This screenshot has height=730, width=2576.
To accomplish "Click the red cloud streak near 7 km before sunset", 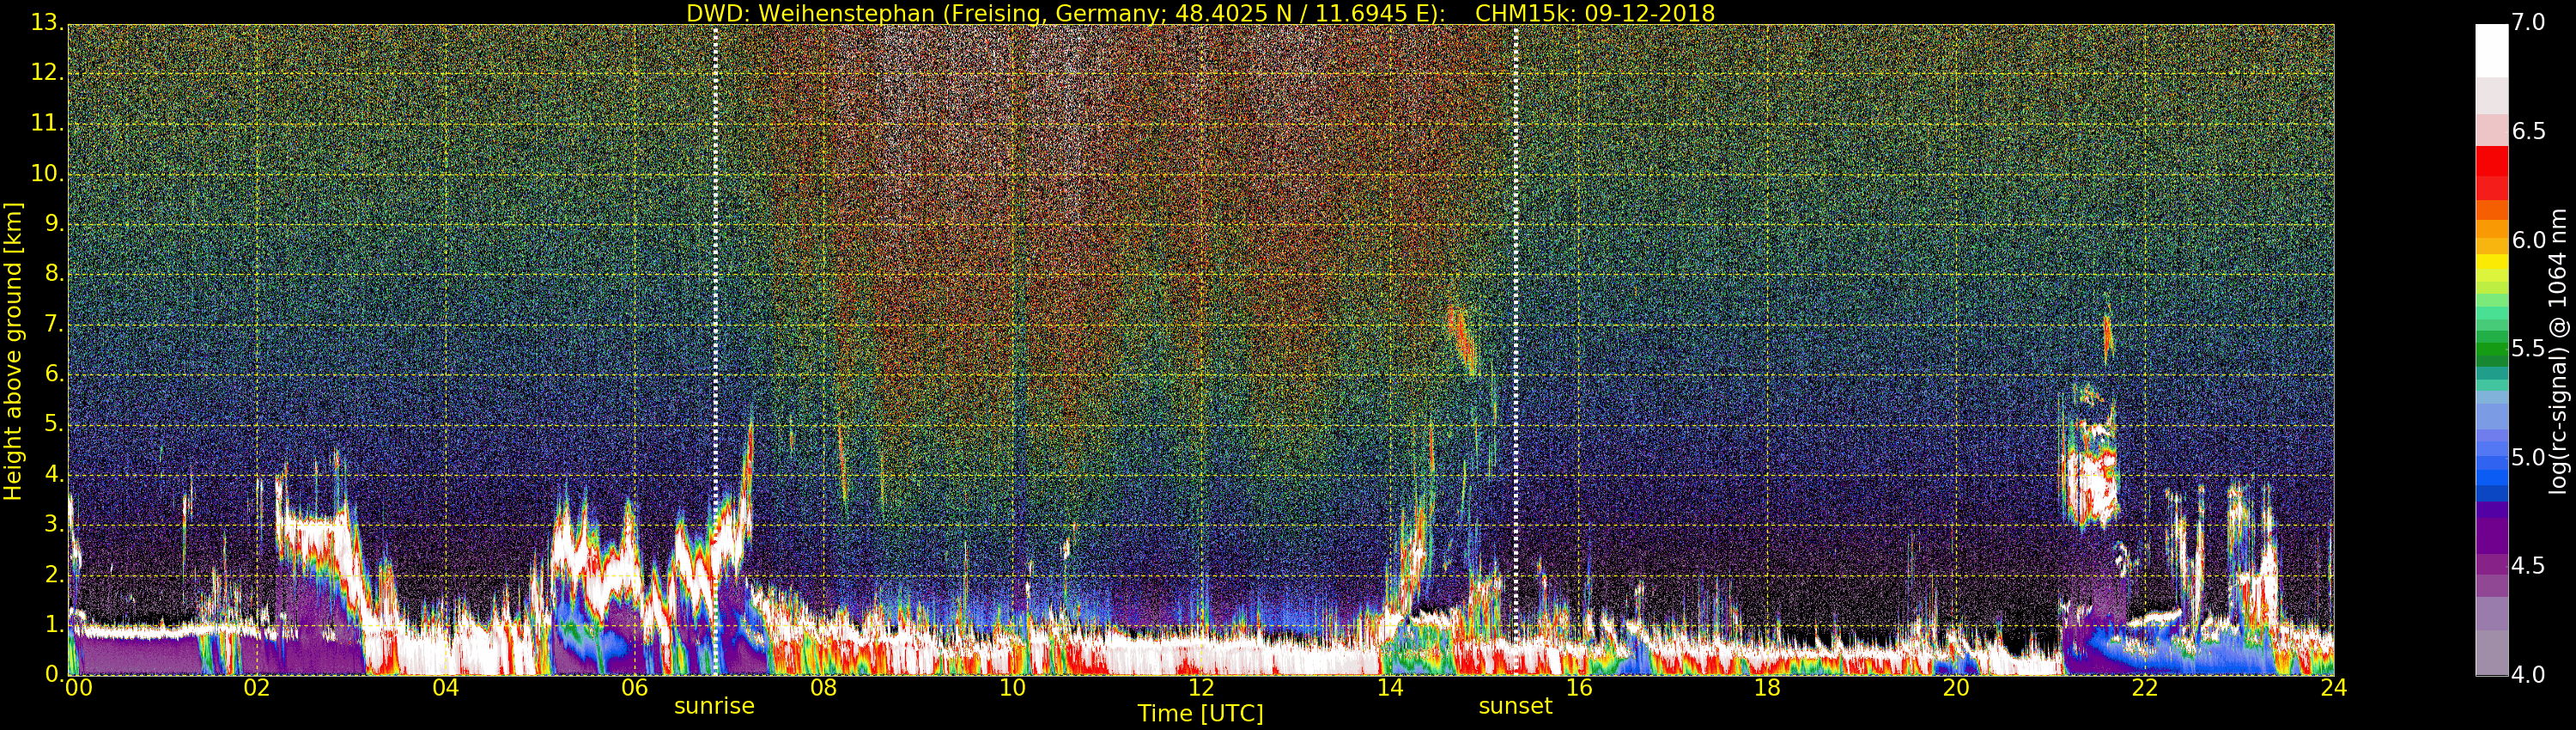I will pos(1463,340).
